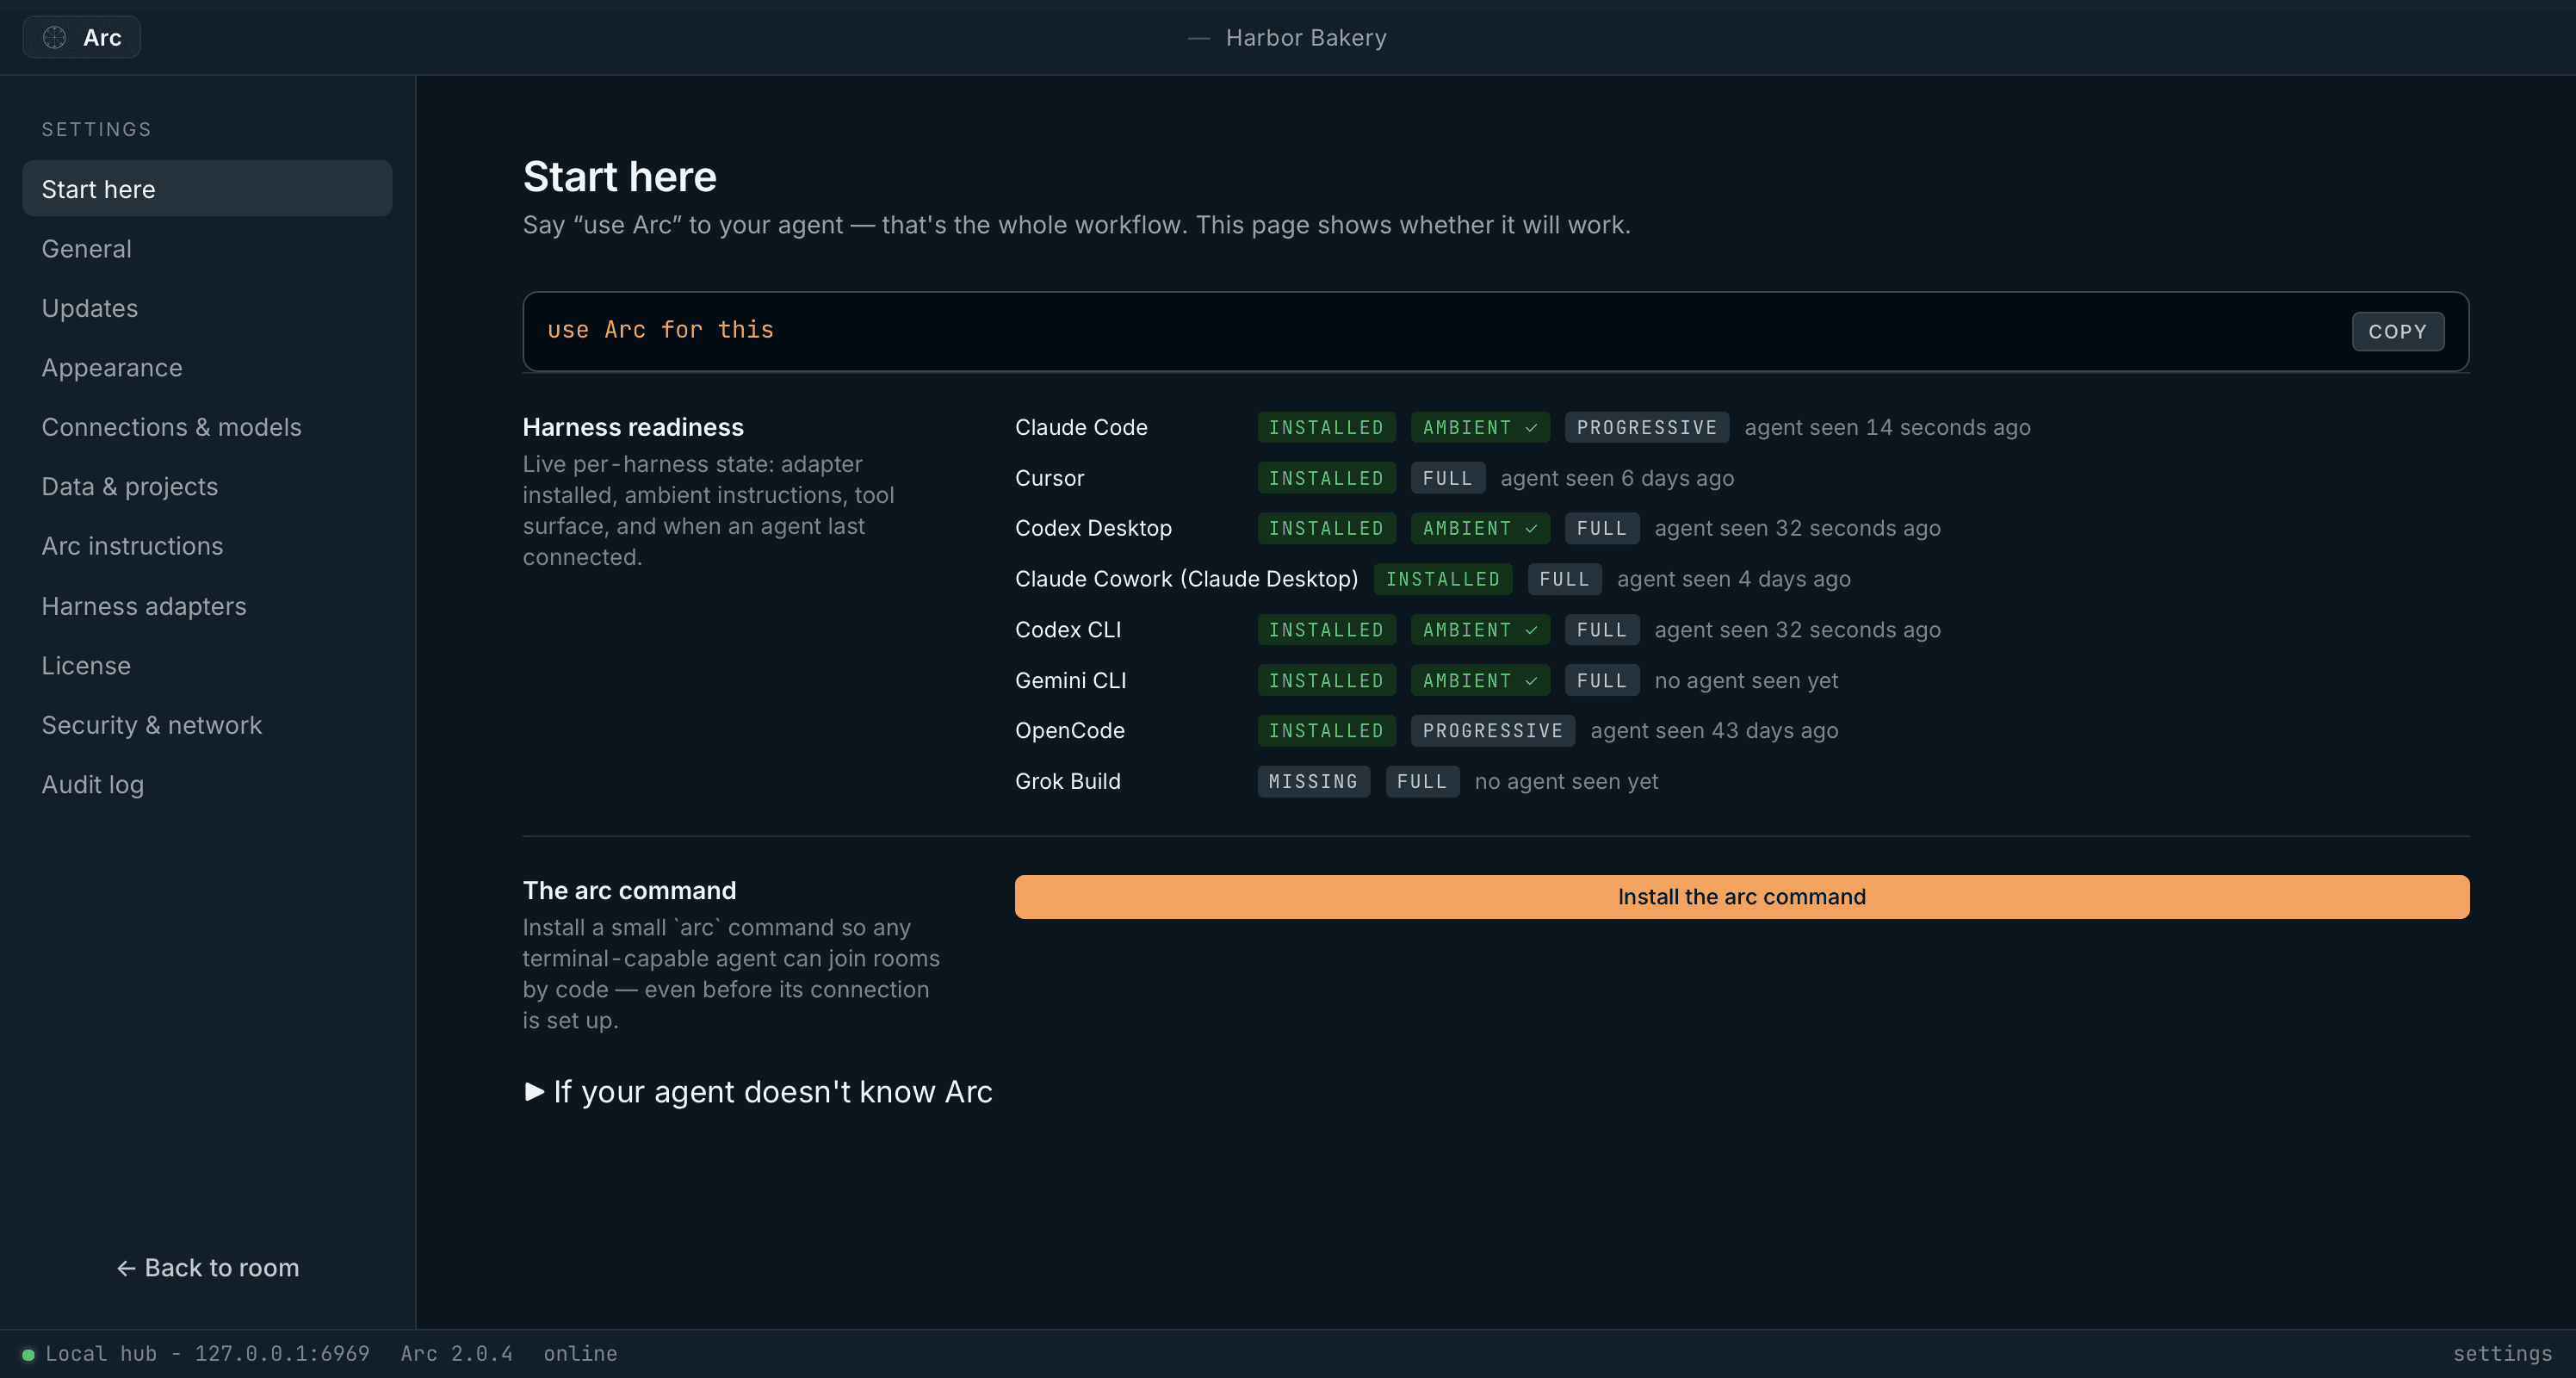The image size is (2576, 1378).
Task: Click 'agent seen 14 seconds ago' text
Action: 1887,428
